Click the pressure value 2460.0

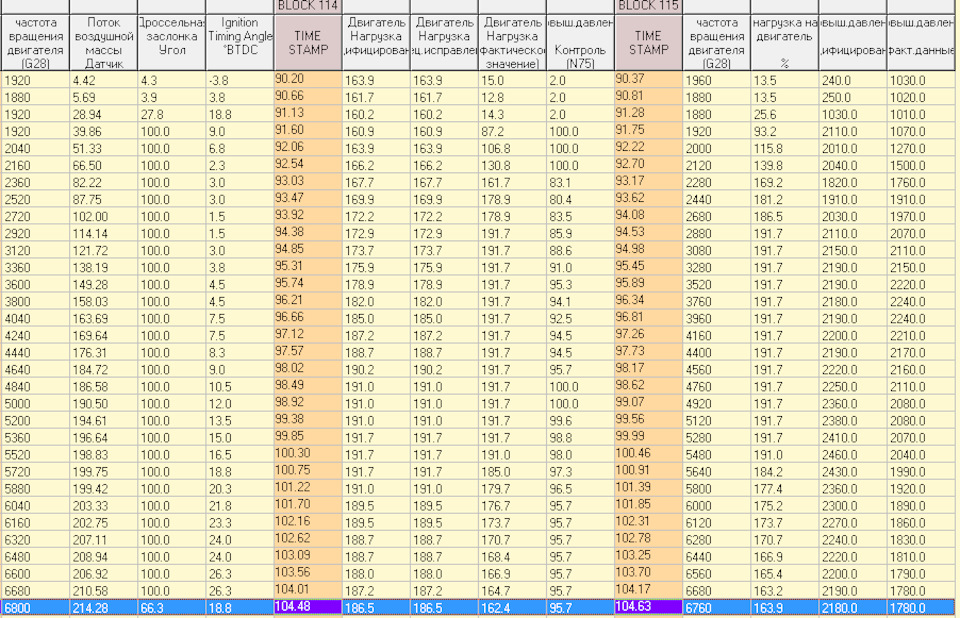click(852, 455)
